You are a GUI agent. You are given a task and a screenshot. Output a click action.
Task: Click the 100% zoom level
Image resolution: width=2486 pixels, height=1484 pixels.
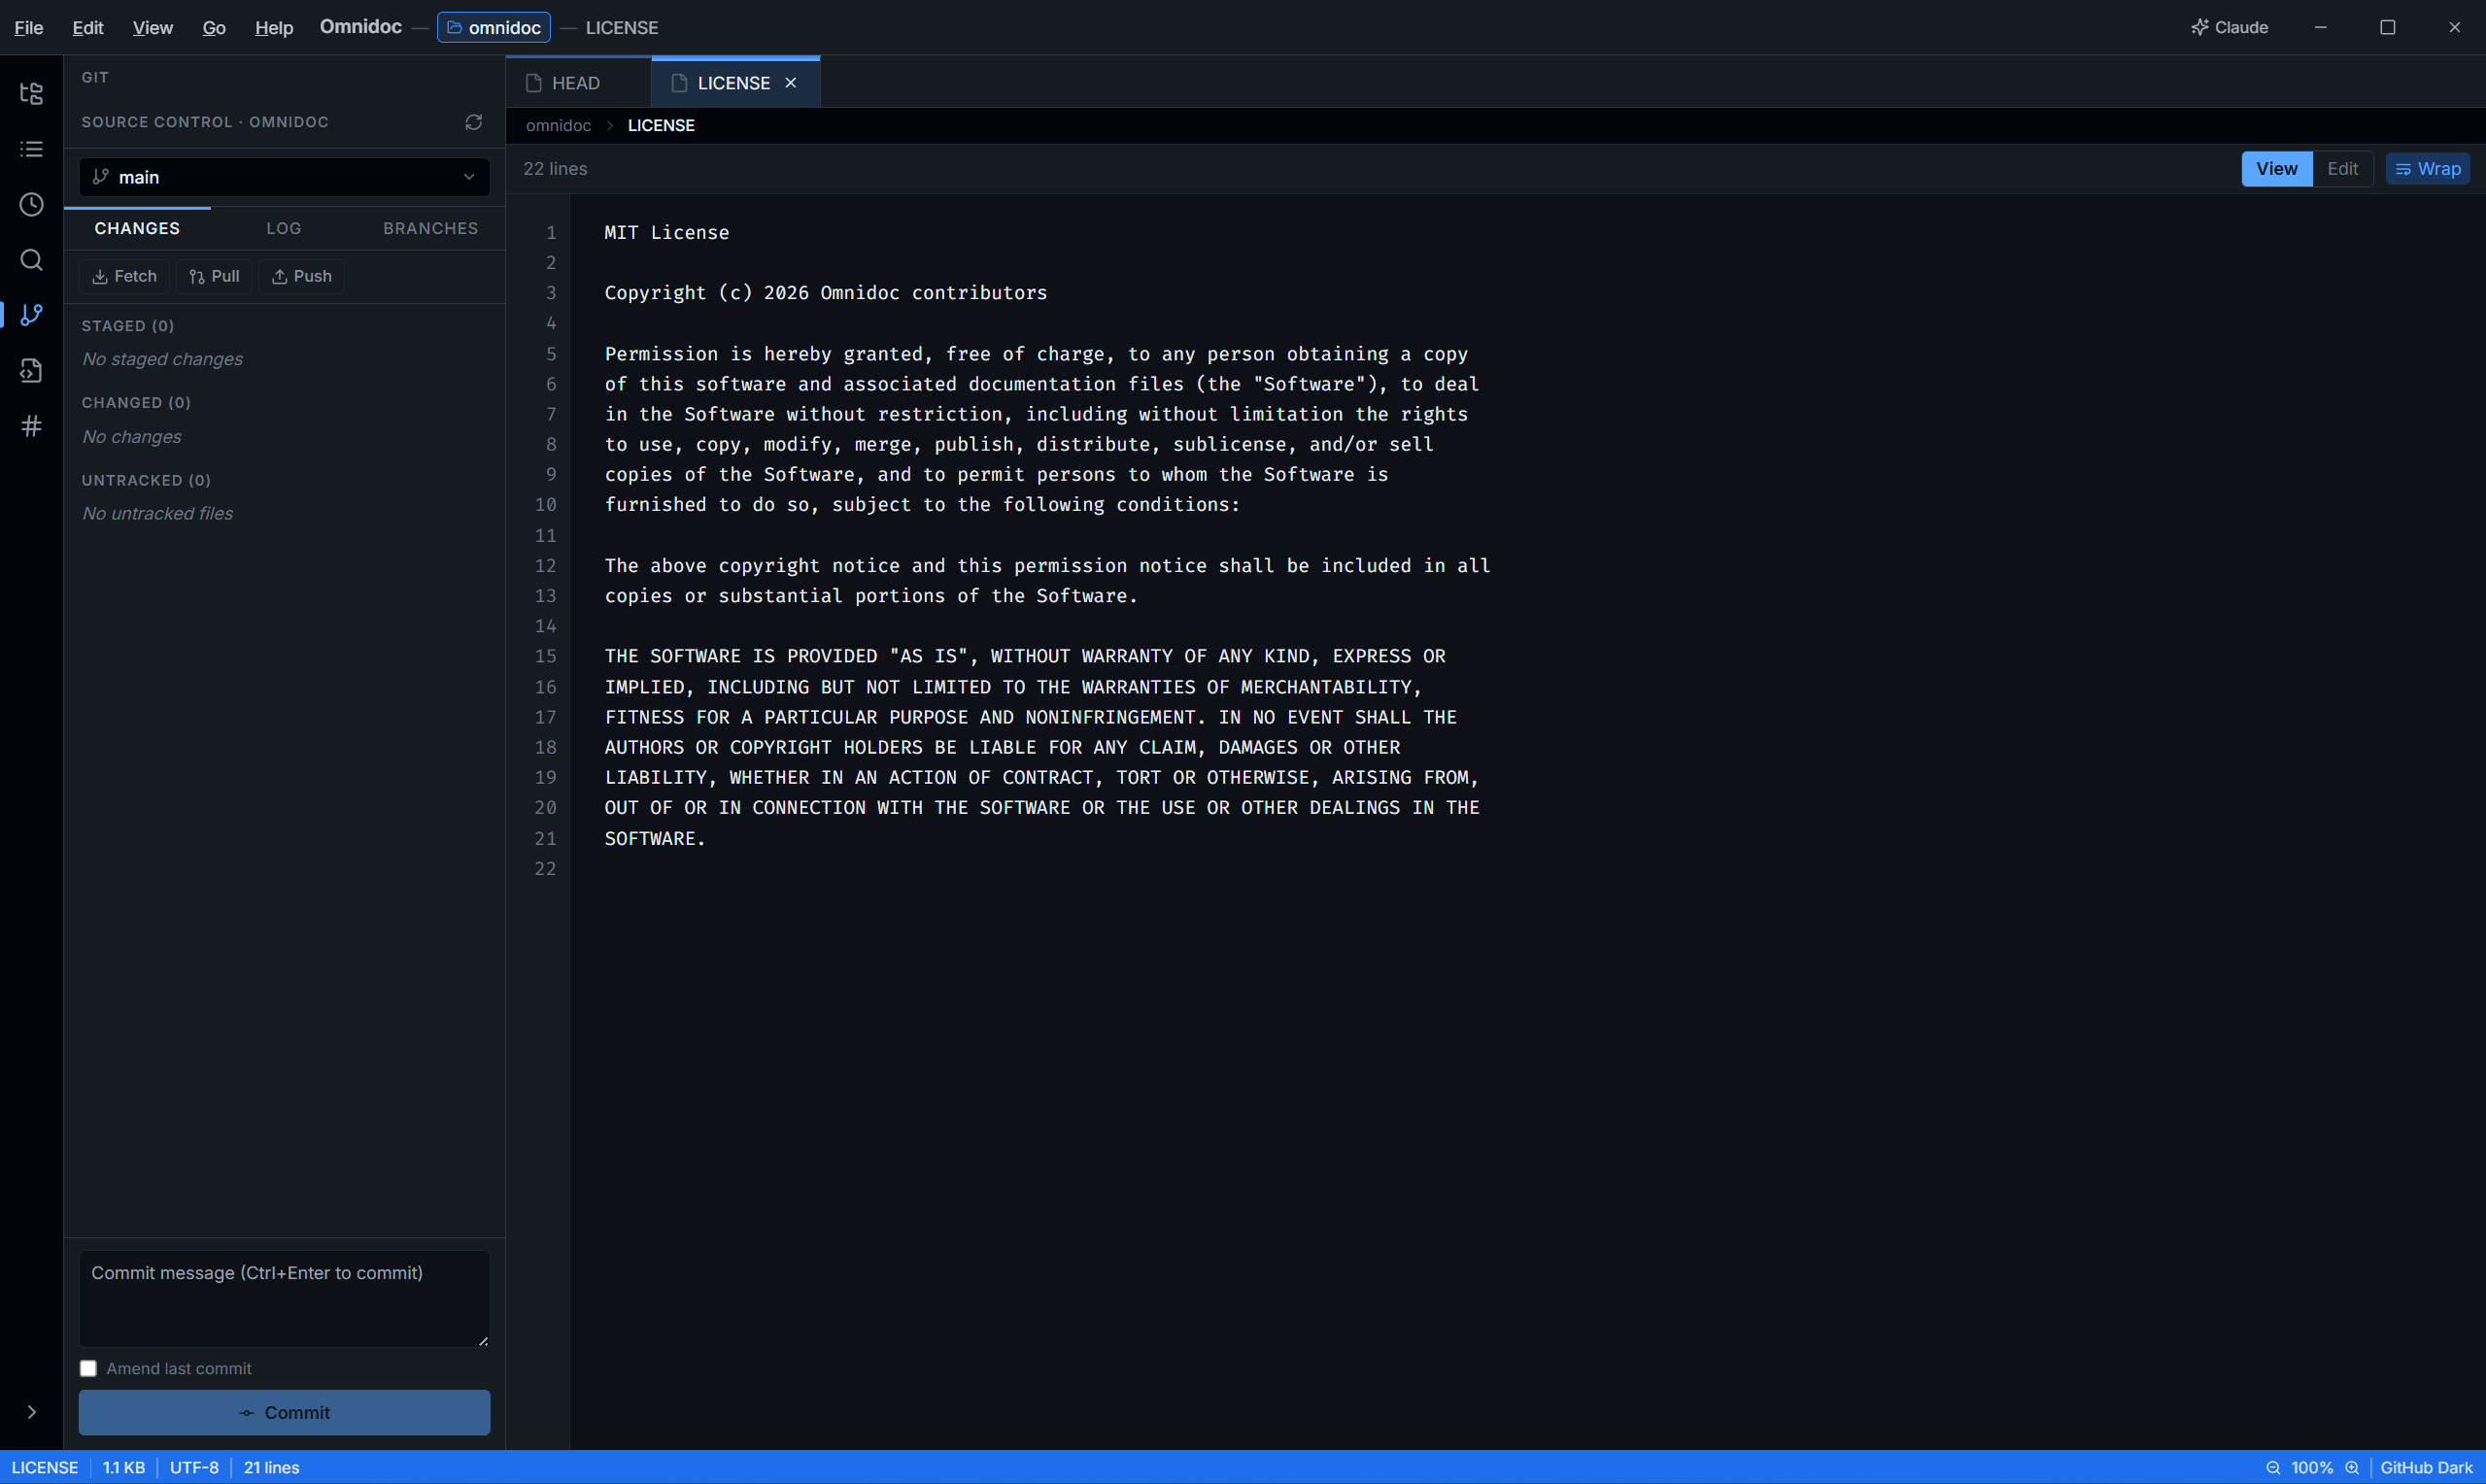tap(2312, 1468)
